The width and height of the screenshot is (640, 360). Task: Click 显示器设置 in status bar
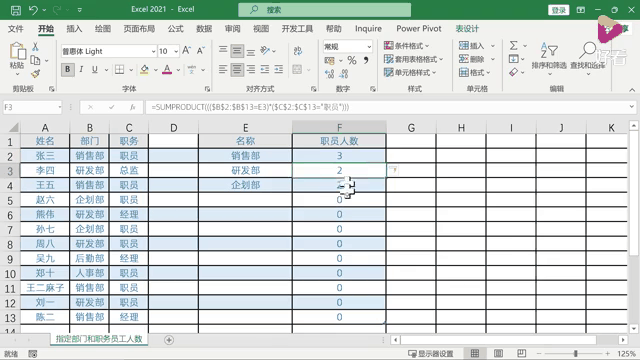[x=431, y=353]
